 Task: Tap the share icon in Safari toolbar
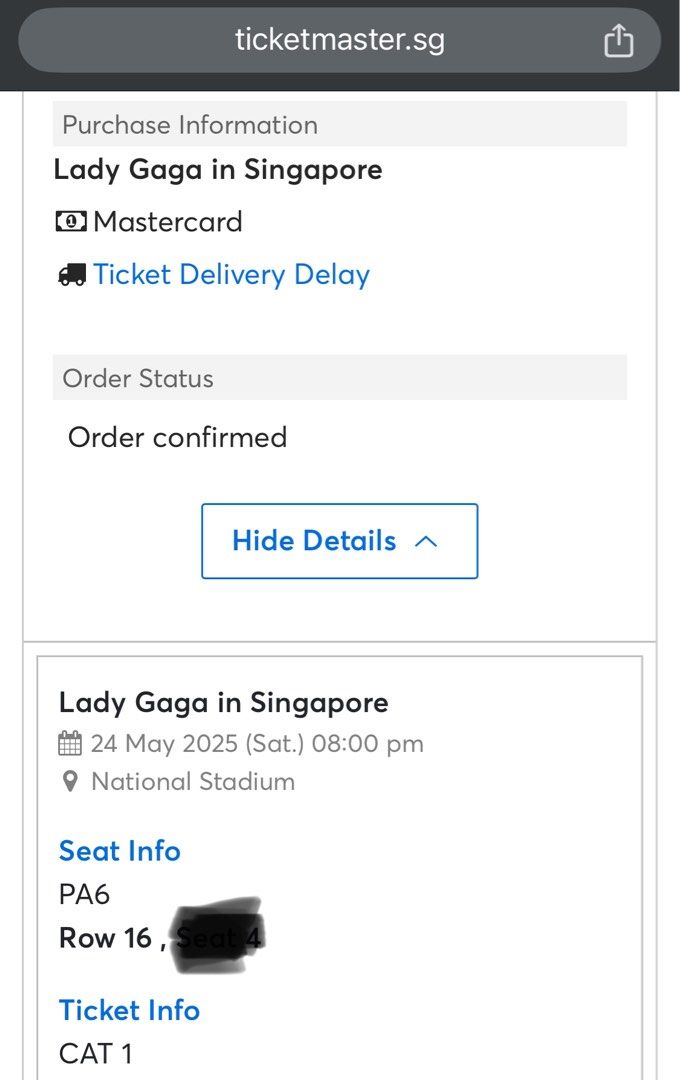pyautogui.click(x=618, y=40)
